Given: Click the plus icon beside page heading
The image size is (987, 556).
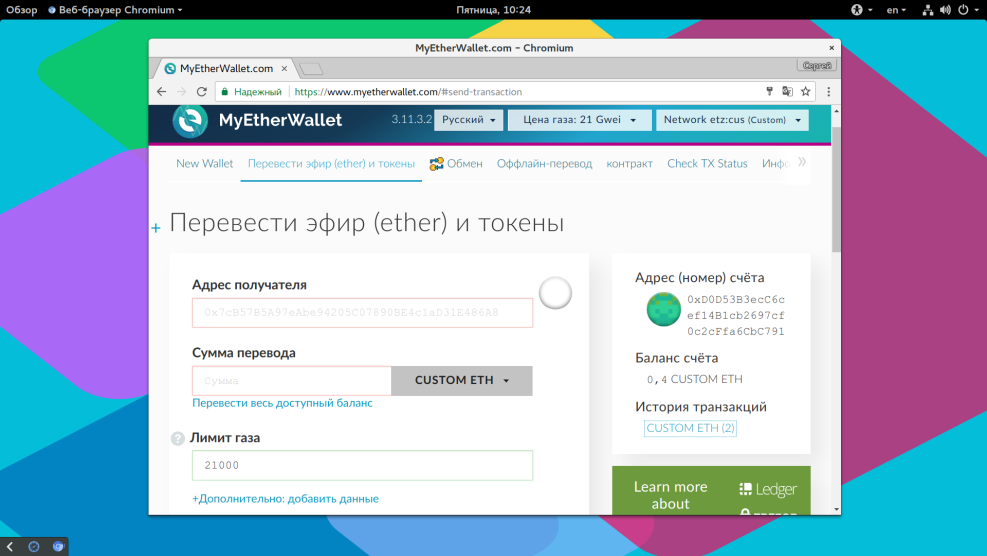Looking at the screenshot, I should pyautogui.click(x=156, y=228).
